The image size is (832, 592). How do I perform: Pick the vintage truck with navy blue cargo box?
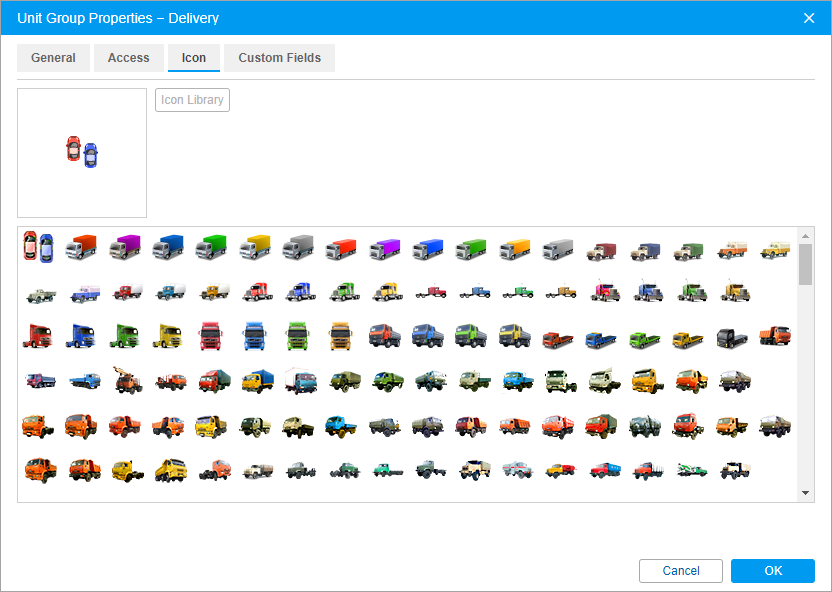pyautogui.click(x=645, y=251)
